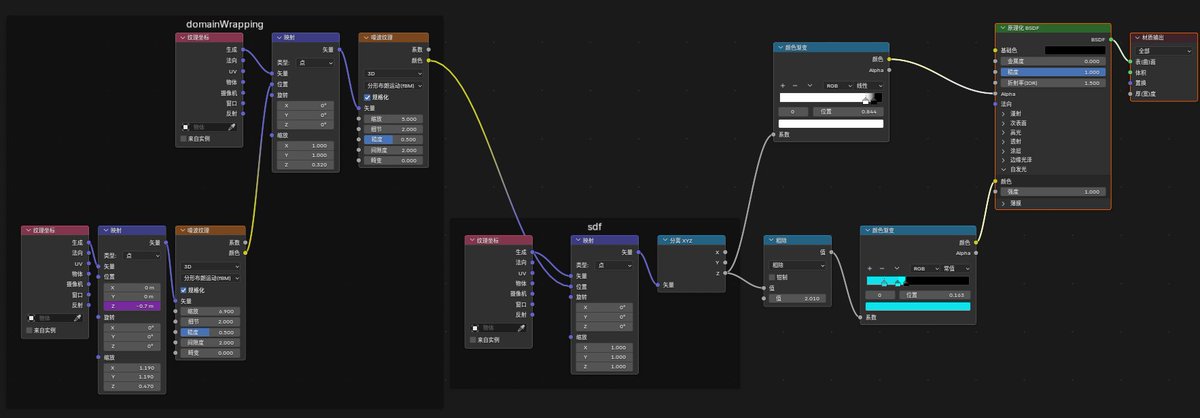Viewport: 1200px width, 418px height.
Task: Click the eyedropper in upper domainWrapping 纹理坐标
Action: coord(232,127)
